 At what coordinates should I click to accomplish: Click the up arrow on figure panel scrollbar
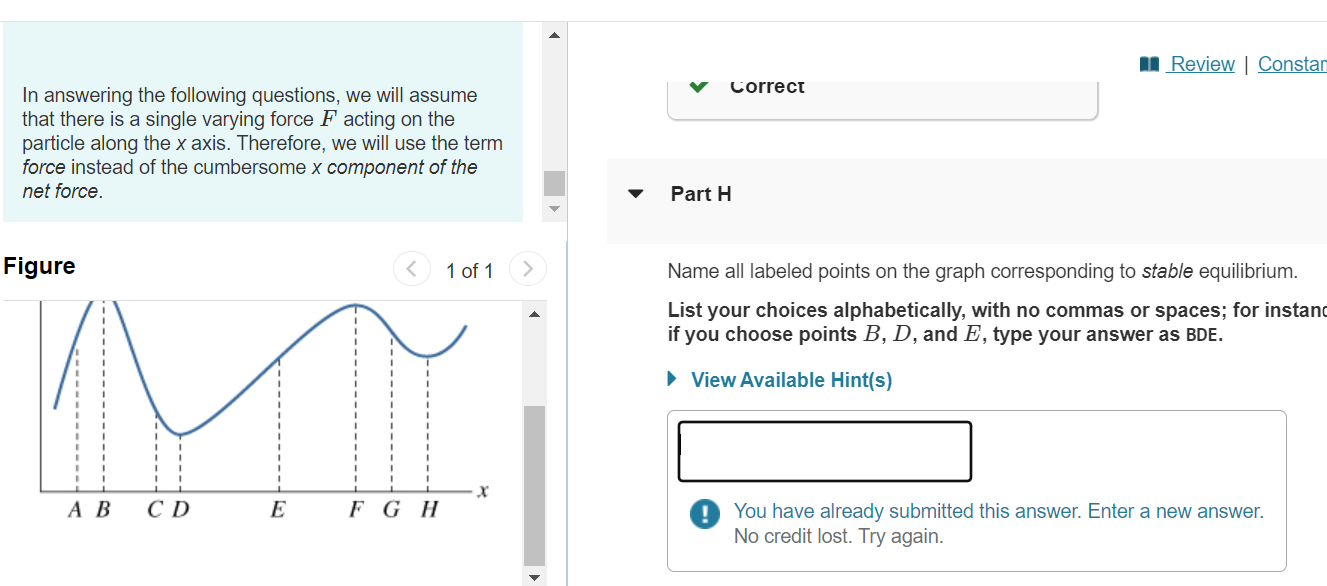tap(535, 313)
